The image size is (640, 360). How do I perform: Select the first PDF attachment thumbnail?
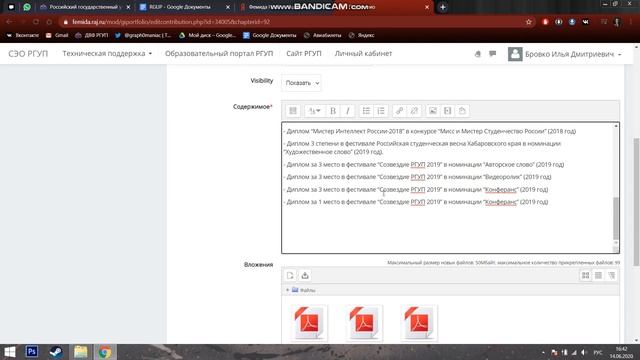(309, 323)
